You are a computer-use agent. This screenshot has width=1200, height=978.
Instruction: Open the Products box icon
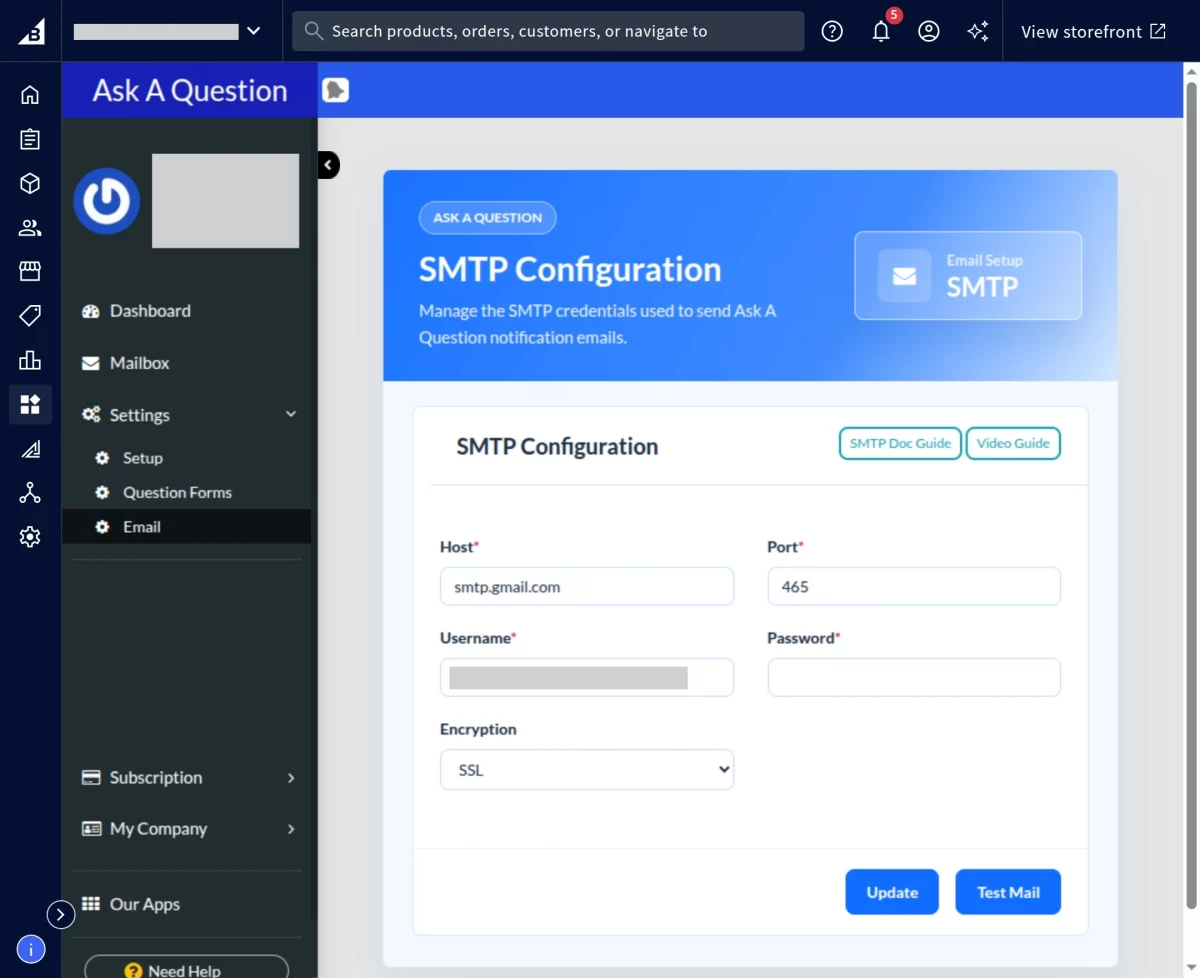[x=30, y=183]
